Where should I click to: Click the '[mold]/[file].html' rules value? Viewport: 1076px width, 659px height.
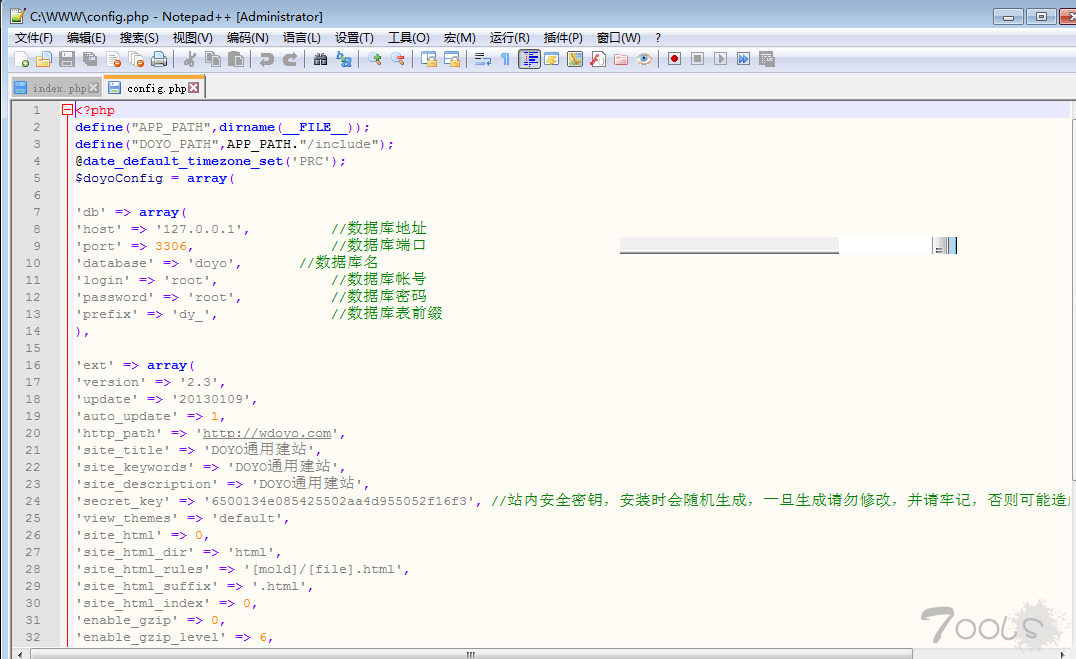coord(323,569)
